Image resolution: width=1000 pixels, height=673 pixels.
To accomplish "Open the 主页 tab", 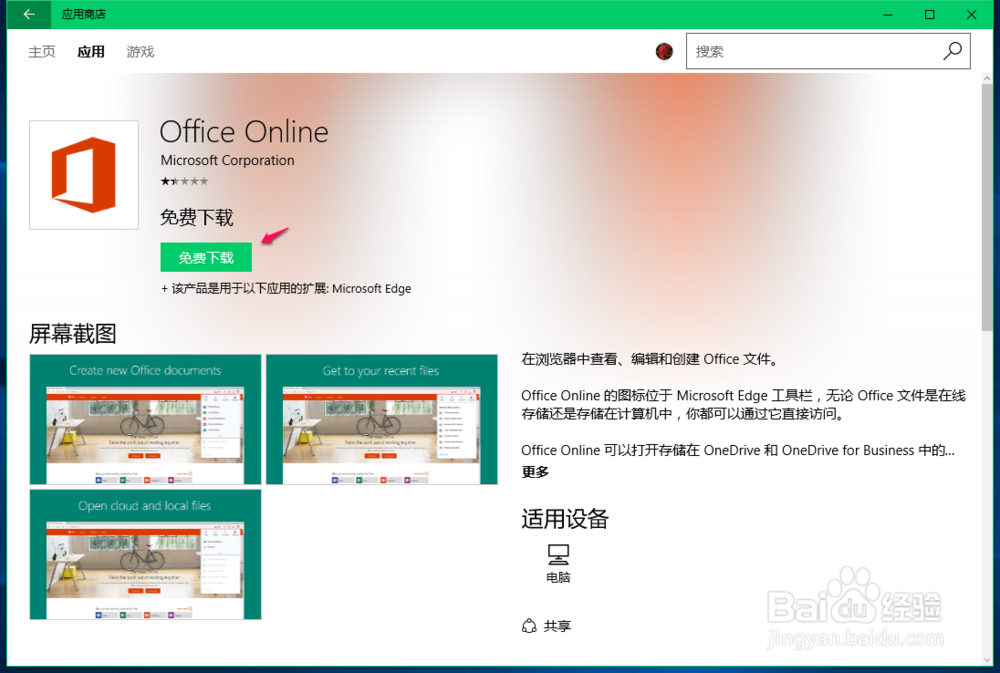I will [42, 52].
